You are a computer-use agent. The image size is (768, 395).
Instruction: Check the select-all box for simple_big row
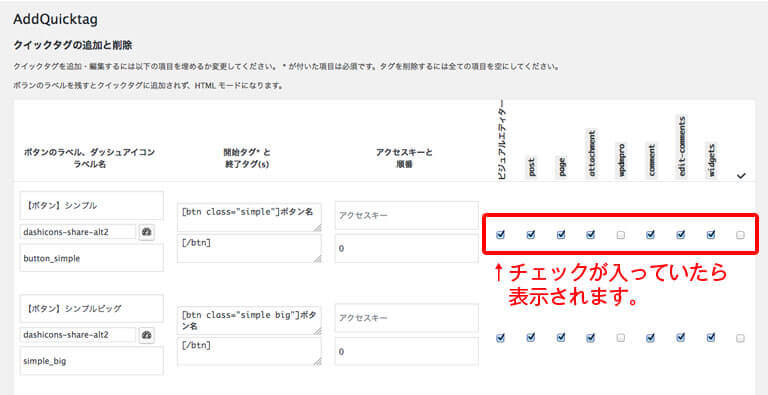coord(740,338)
